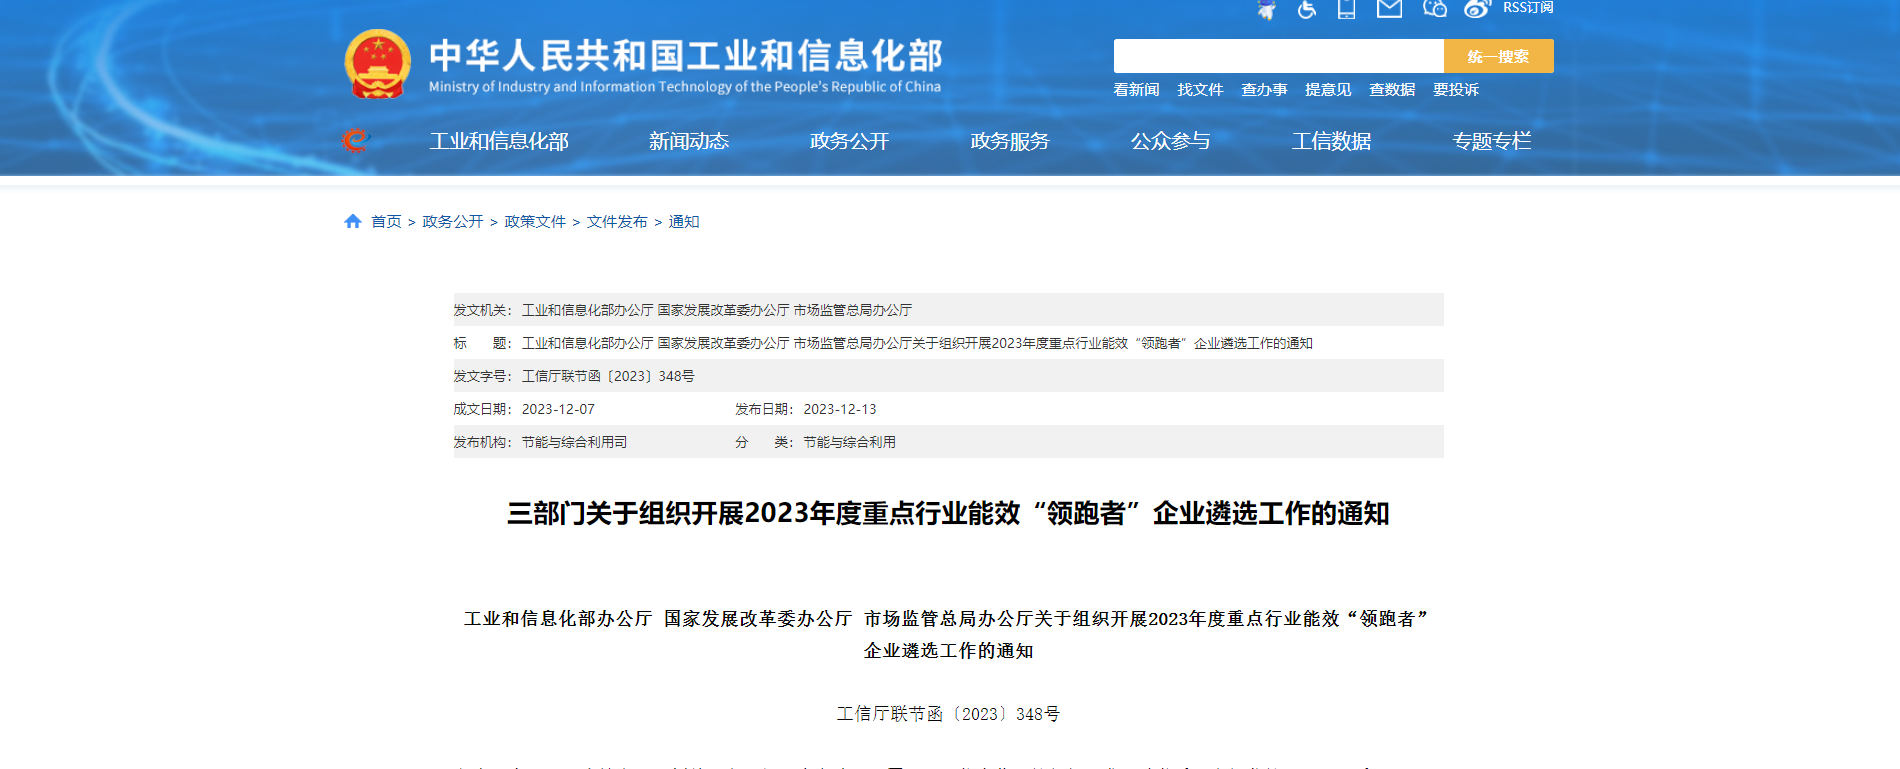Click the RSS订阅 link
Screen dimensions: 1900x769
[x=1528, y=8]
